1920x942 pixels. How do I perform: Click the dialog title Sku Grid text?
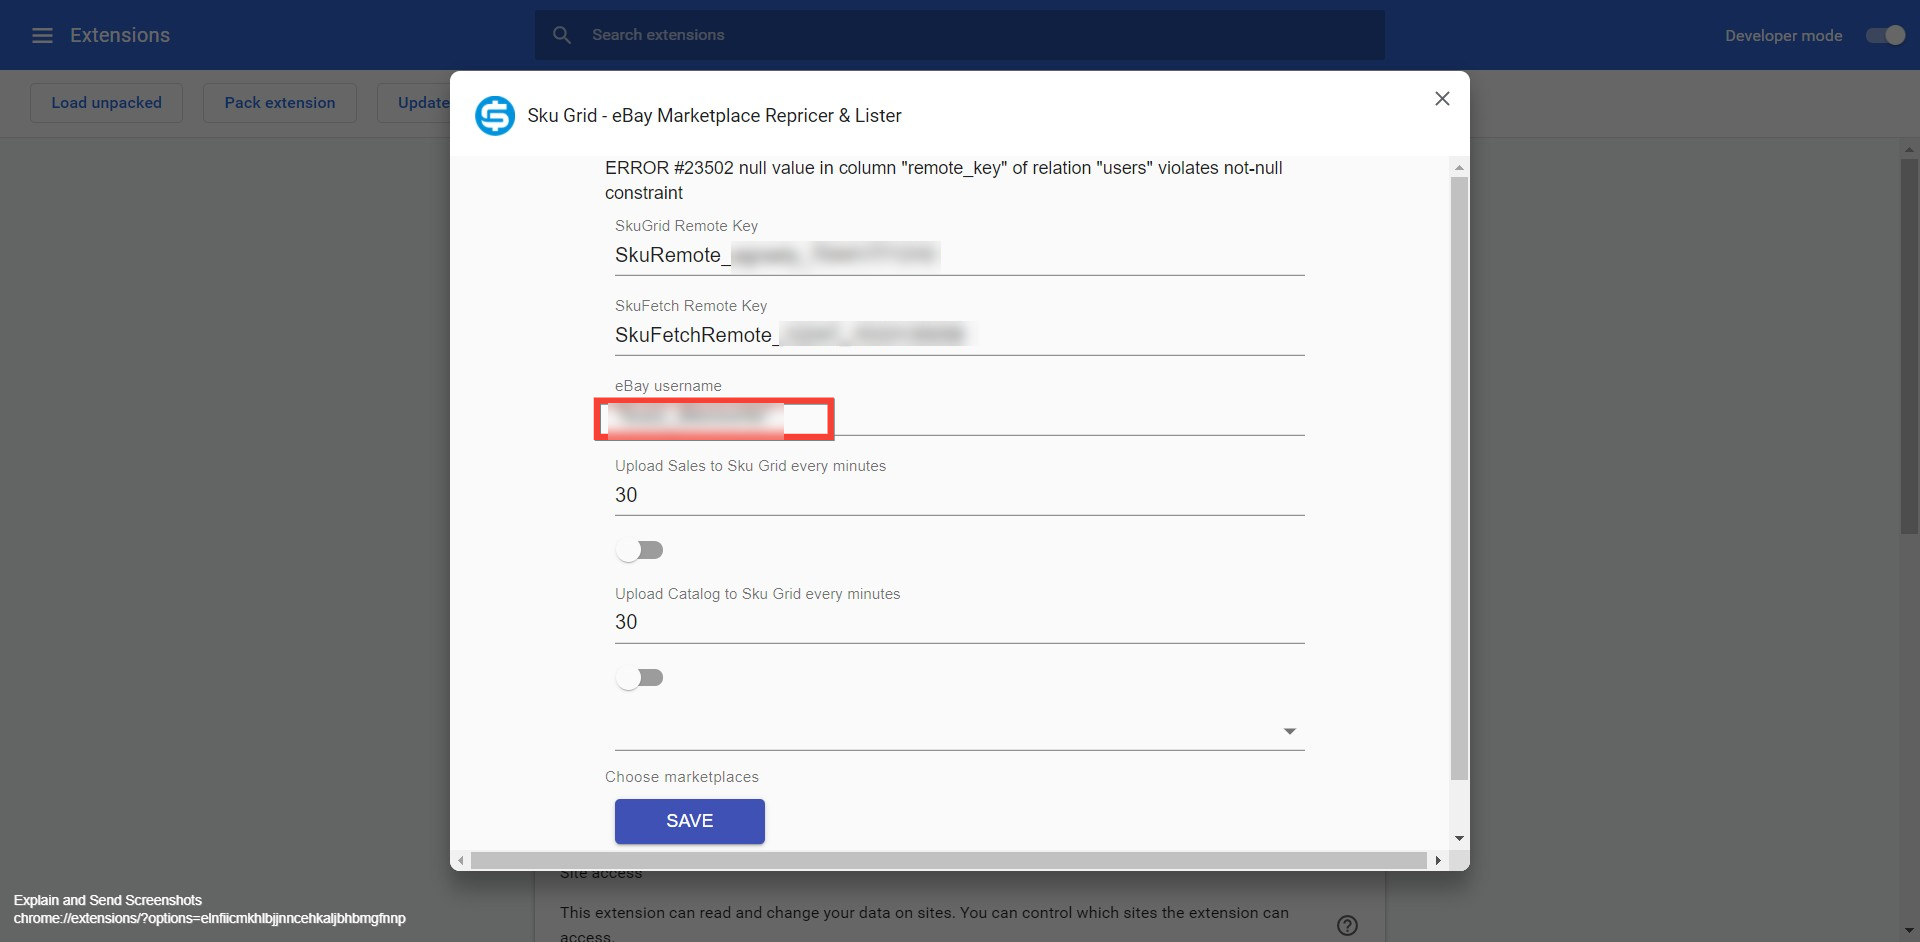(714, 116)
